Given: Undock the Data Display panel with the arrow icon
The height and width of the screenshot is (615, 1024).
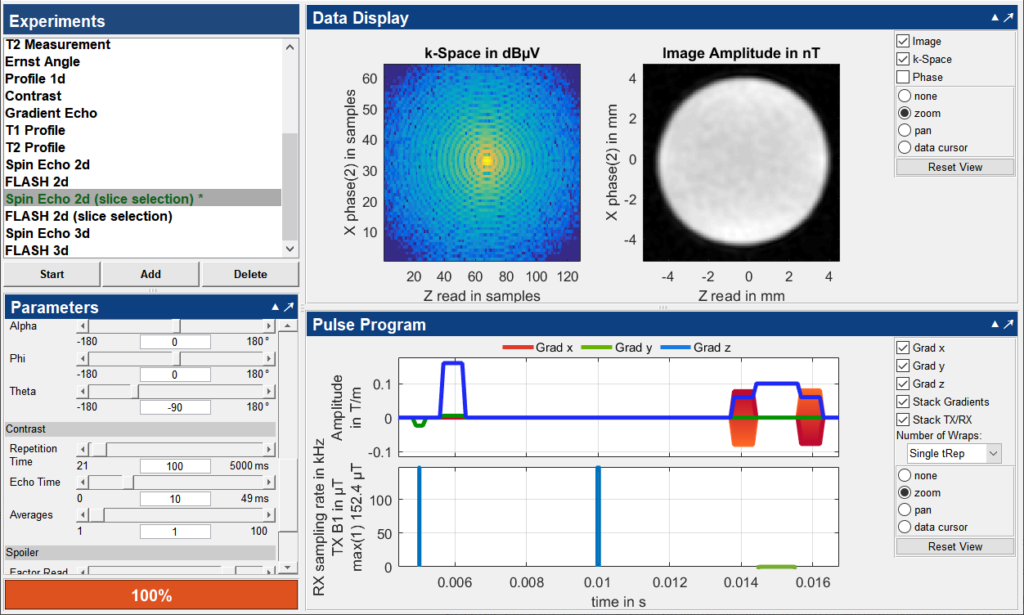Looking at the screenshot, I should 1009,18.
